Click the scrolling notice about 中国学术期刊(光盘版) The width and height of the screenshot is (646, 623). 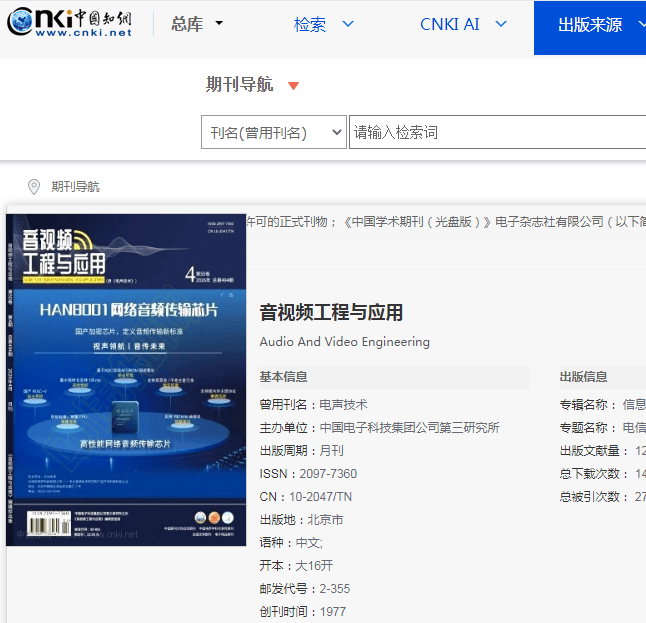[x=446, y=222]
